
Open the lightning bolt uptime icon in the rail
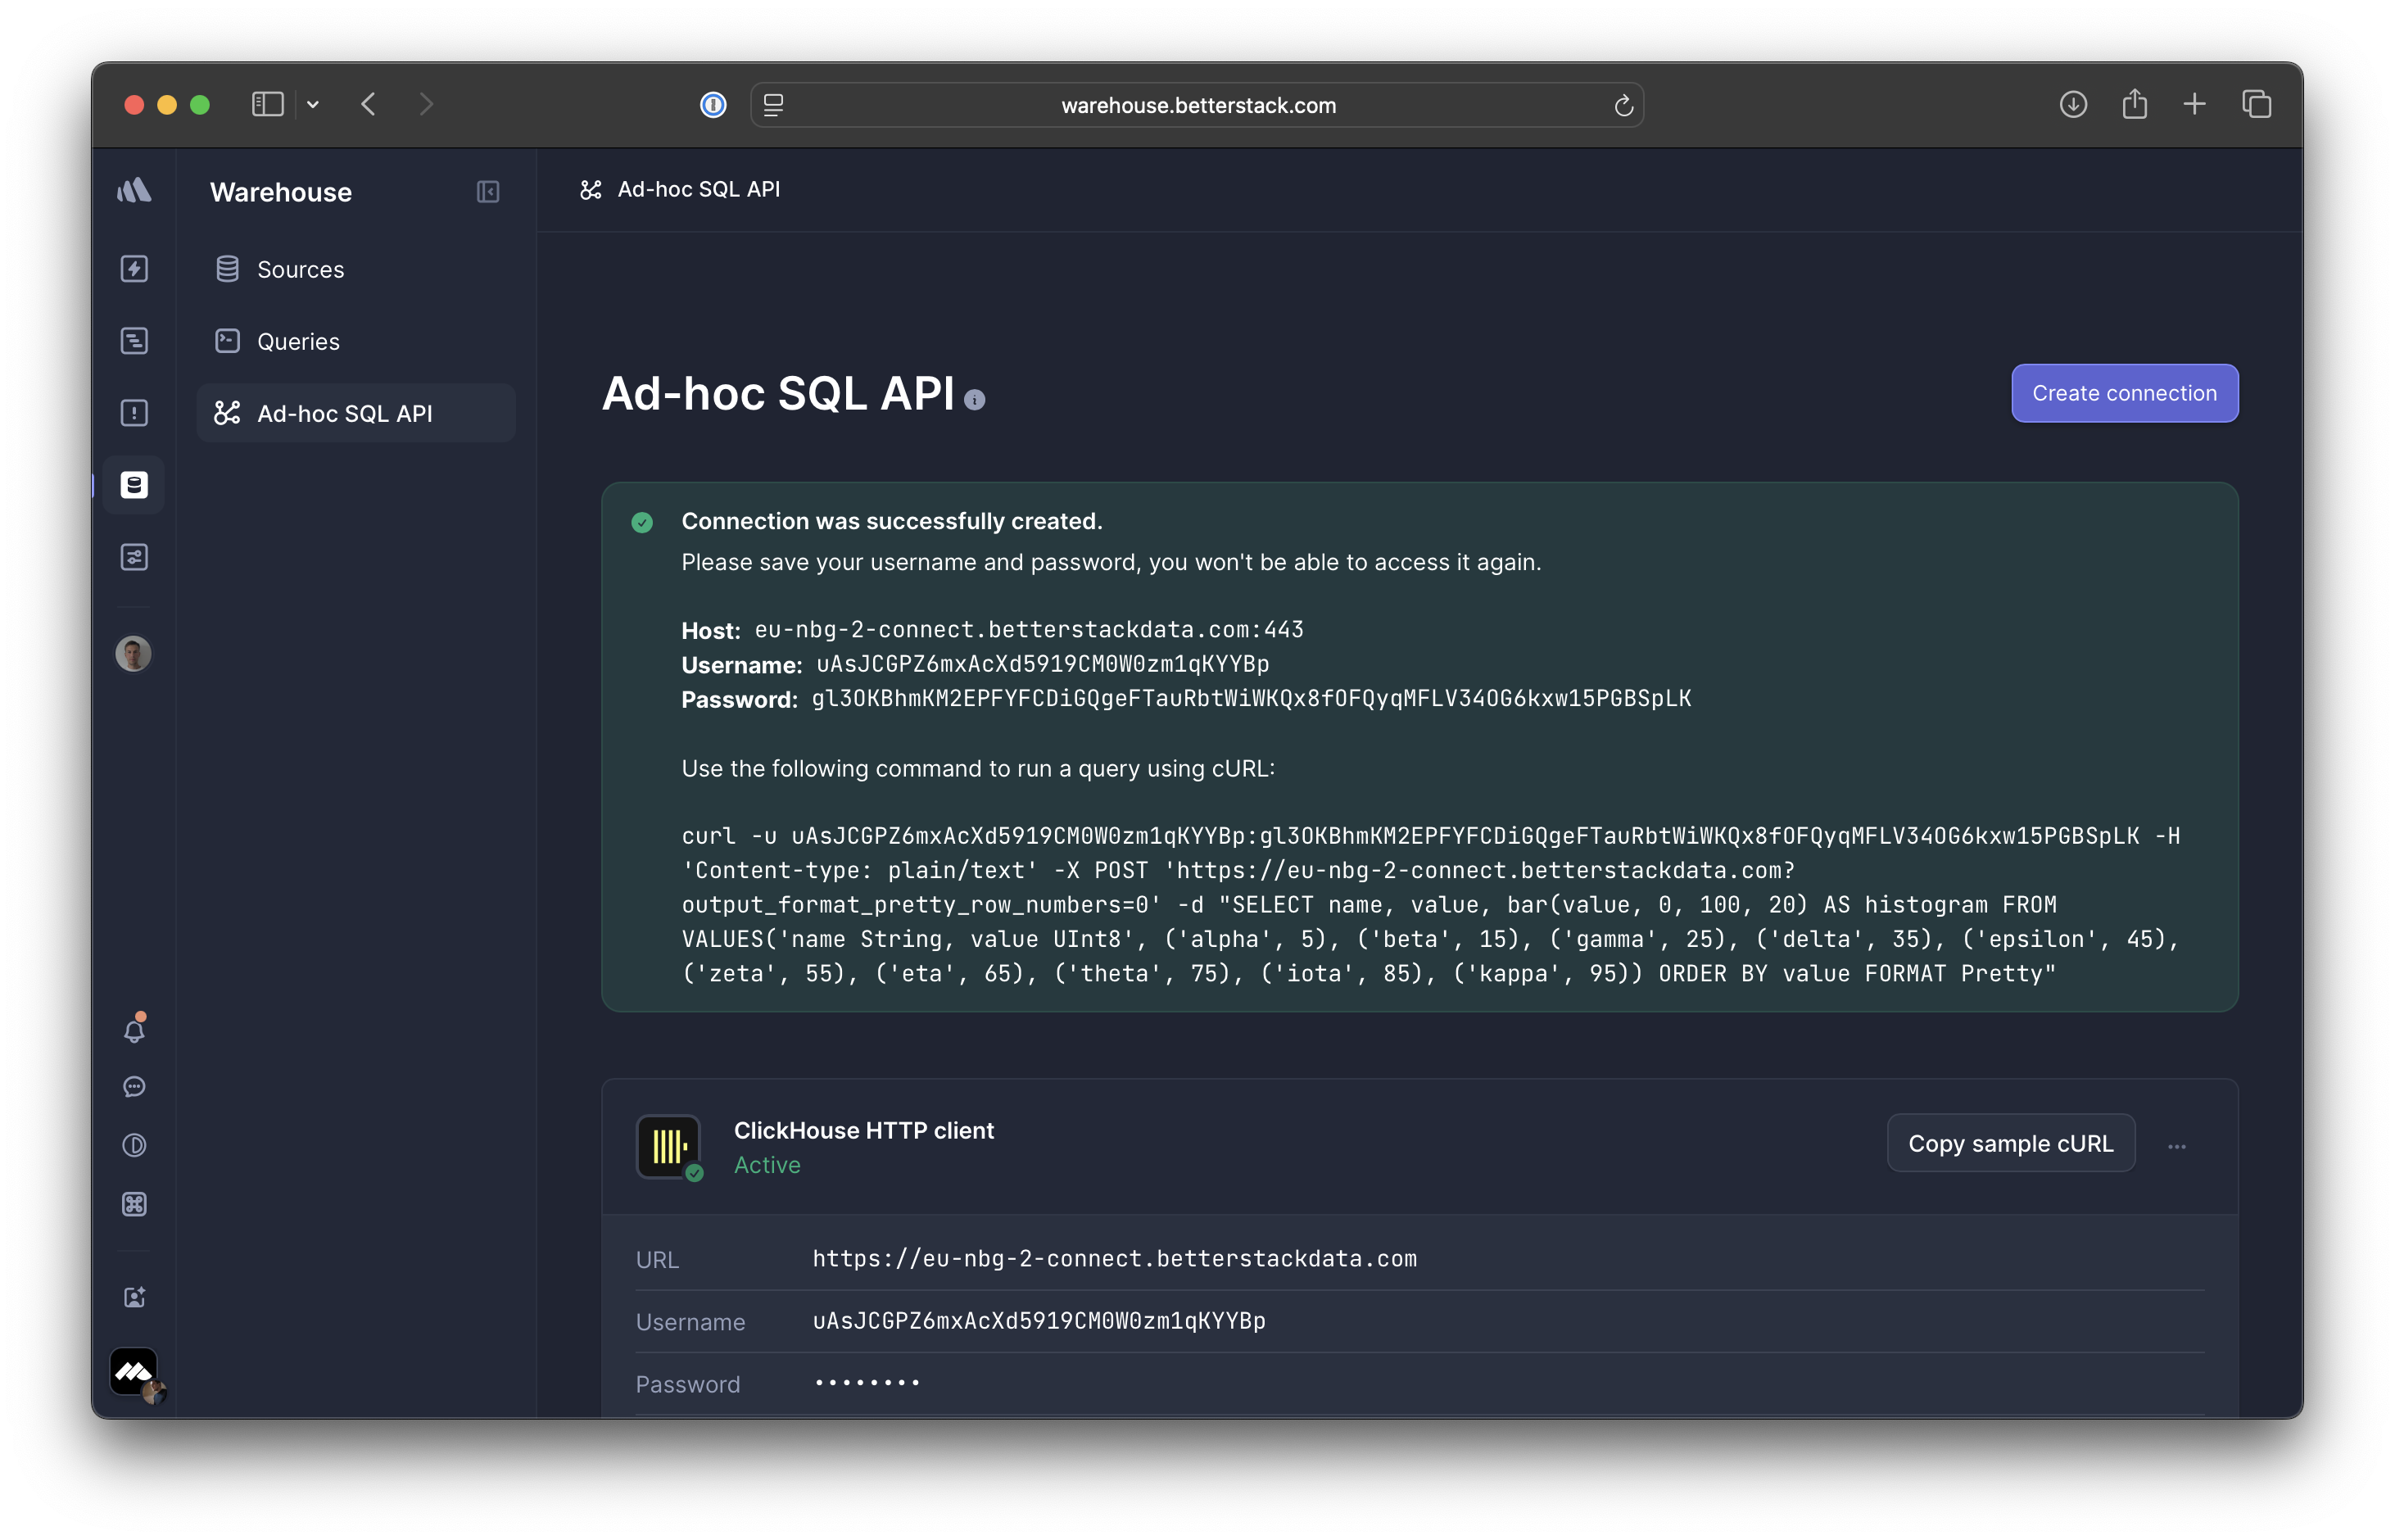[134, 269]
